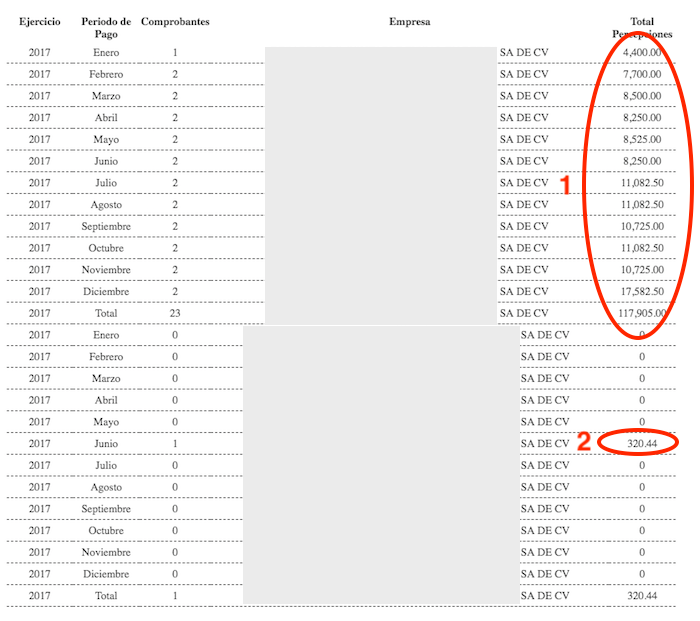Select Agosto with 0 comprobantes
This screenshot has height=621, width=700.
[x=106, y=487]
